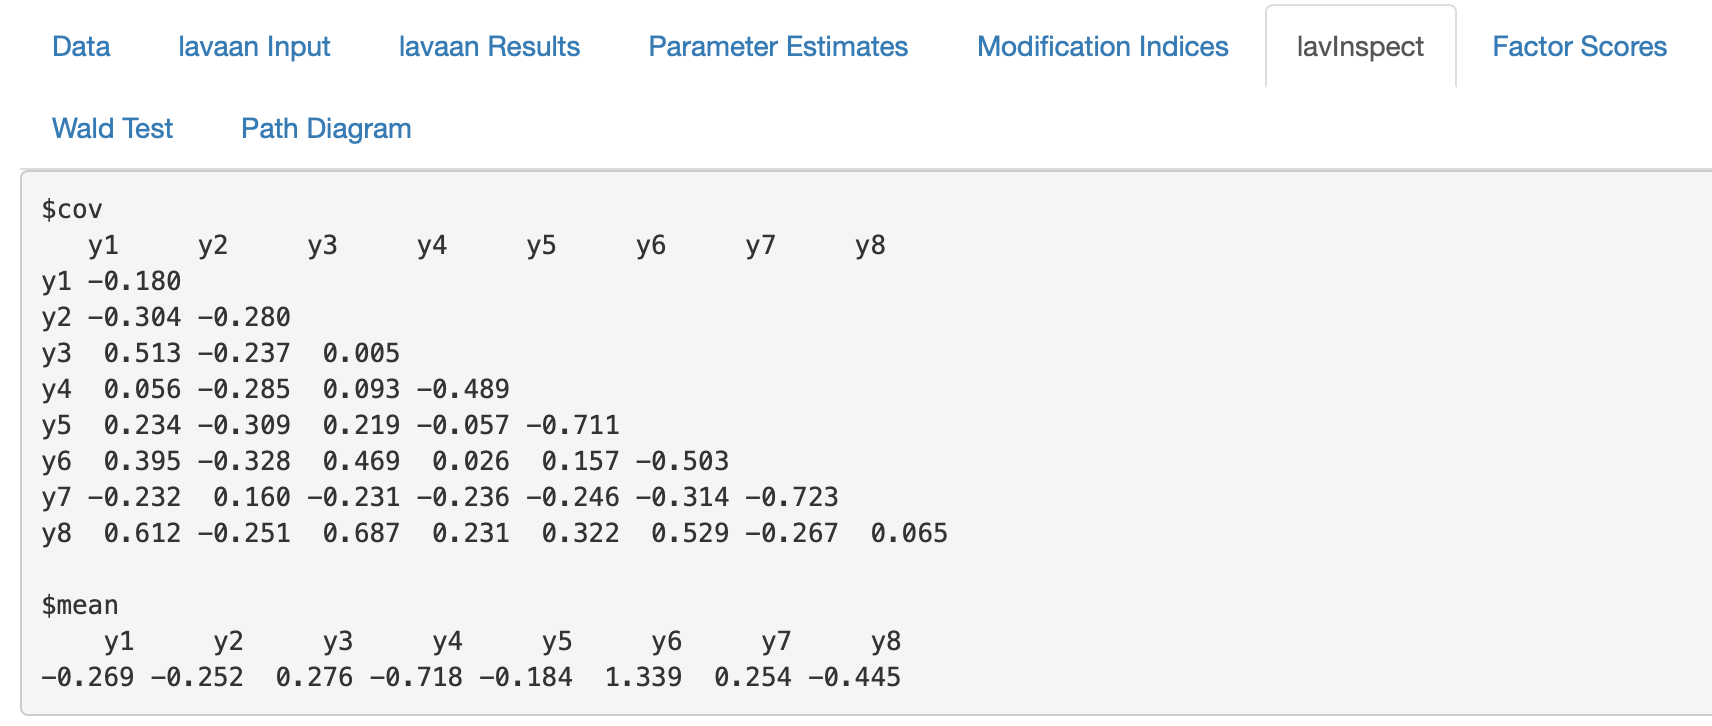The image size is (1712, 726).
Task: Open the Factor Scores tab
Action: click(1579, 47)
